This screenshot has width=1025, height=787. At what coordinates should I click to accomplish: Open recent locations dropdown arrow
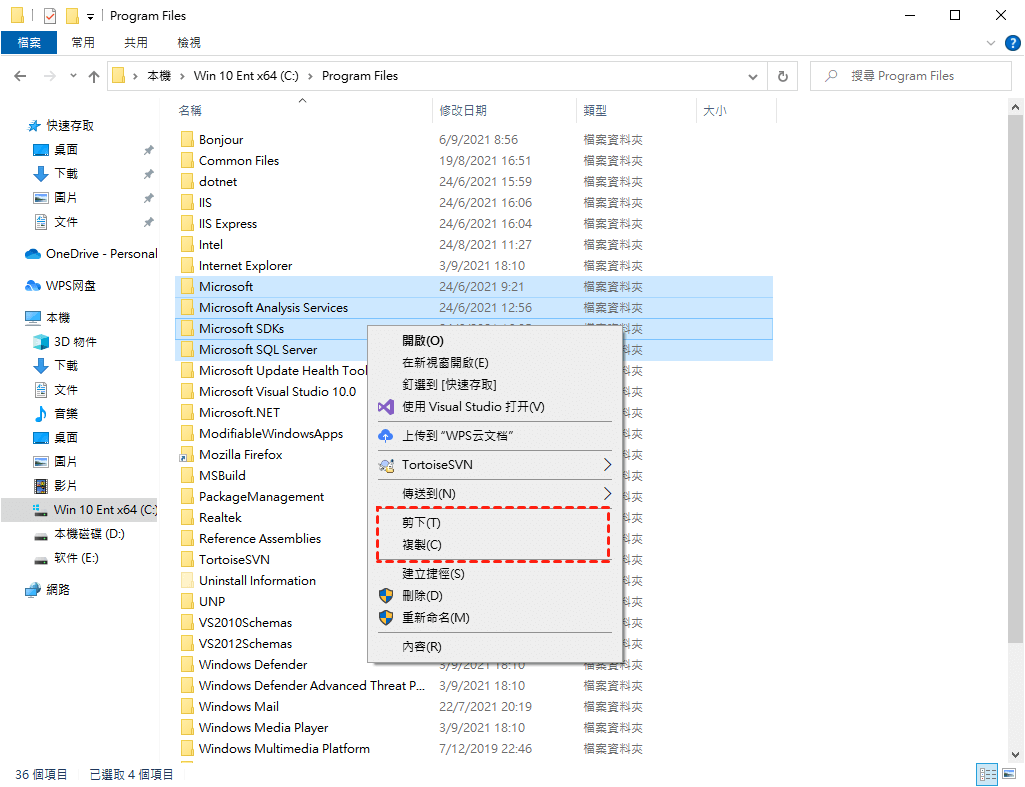coord(73,76)
